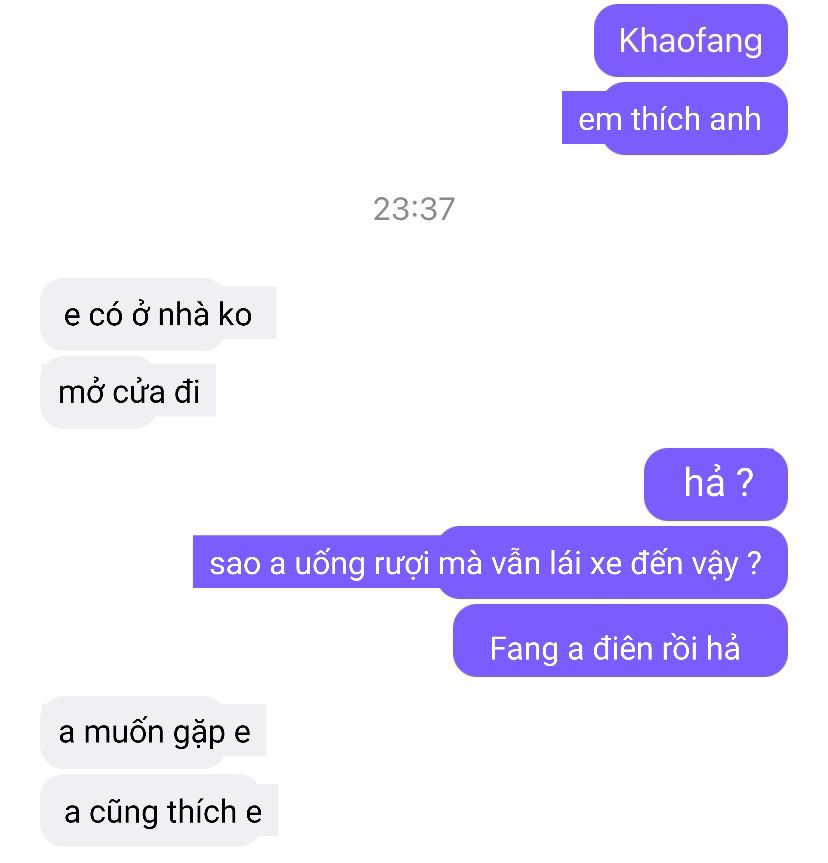Screen dimensions: 828x863
Task: Click the 'hả ?' sent message bubble
Action: point(716,484)
